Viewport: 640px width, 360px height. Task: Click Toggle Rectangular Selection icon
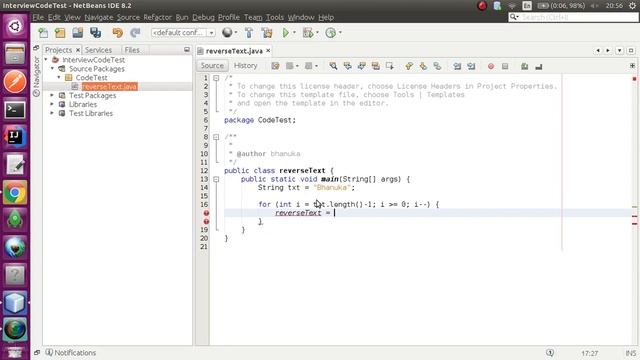(x=390, y=66)
